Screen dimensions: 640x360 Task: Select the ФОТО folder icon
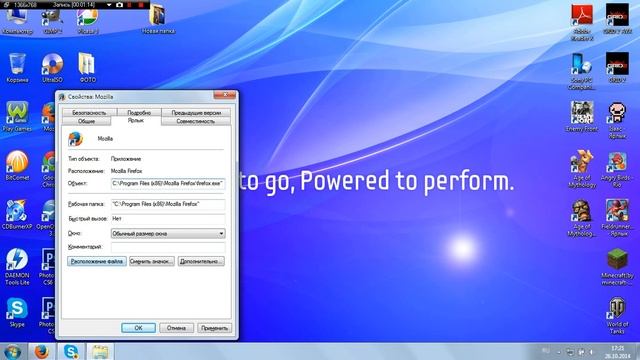click(87, 68)
